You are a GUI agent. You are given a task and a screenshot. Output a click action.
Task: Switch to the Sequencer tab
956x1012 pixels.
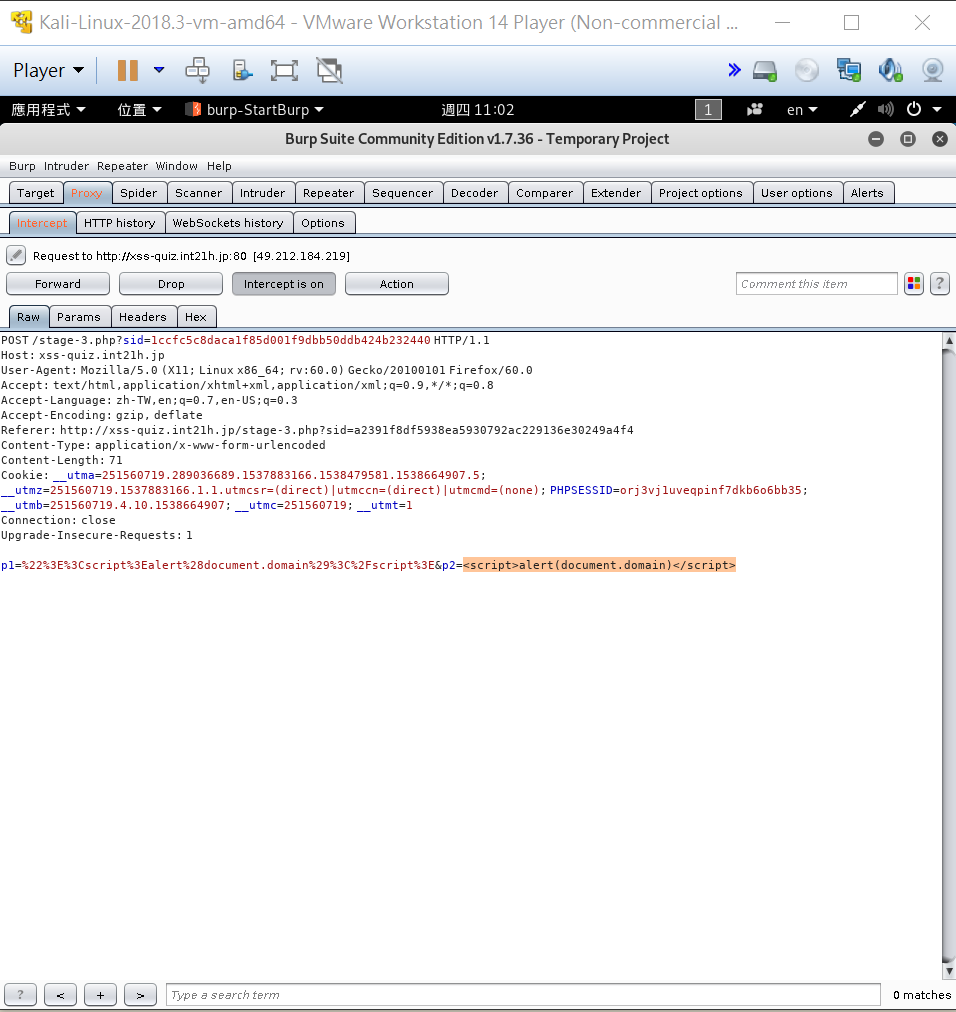click(x=402, y=193)
